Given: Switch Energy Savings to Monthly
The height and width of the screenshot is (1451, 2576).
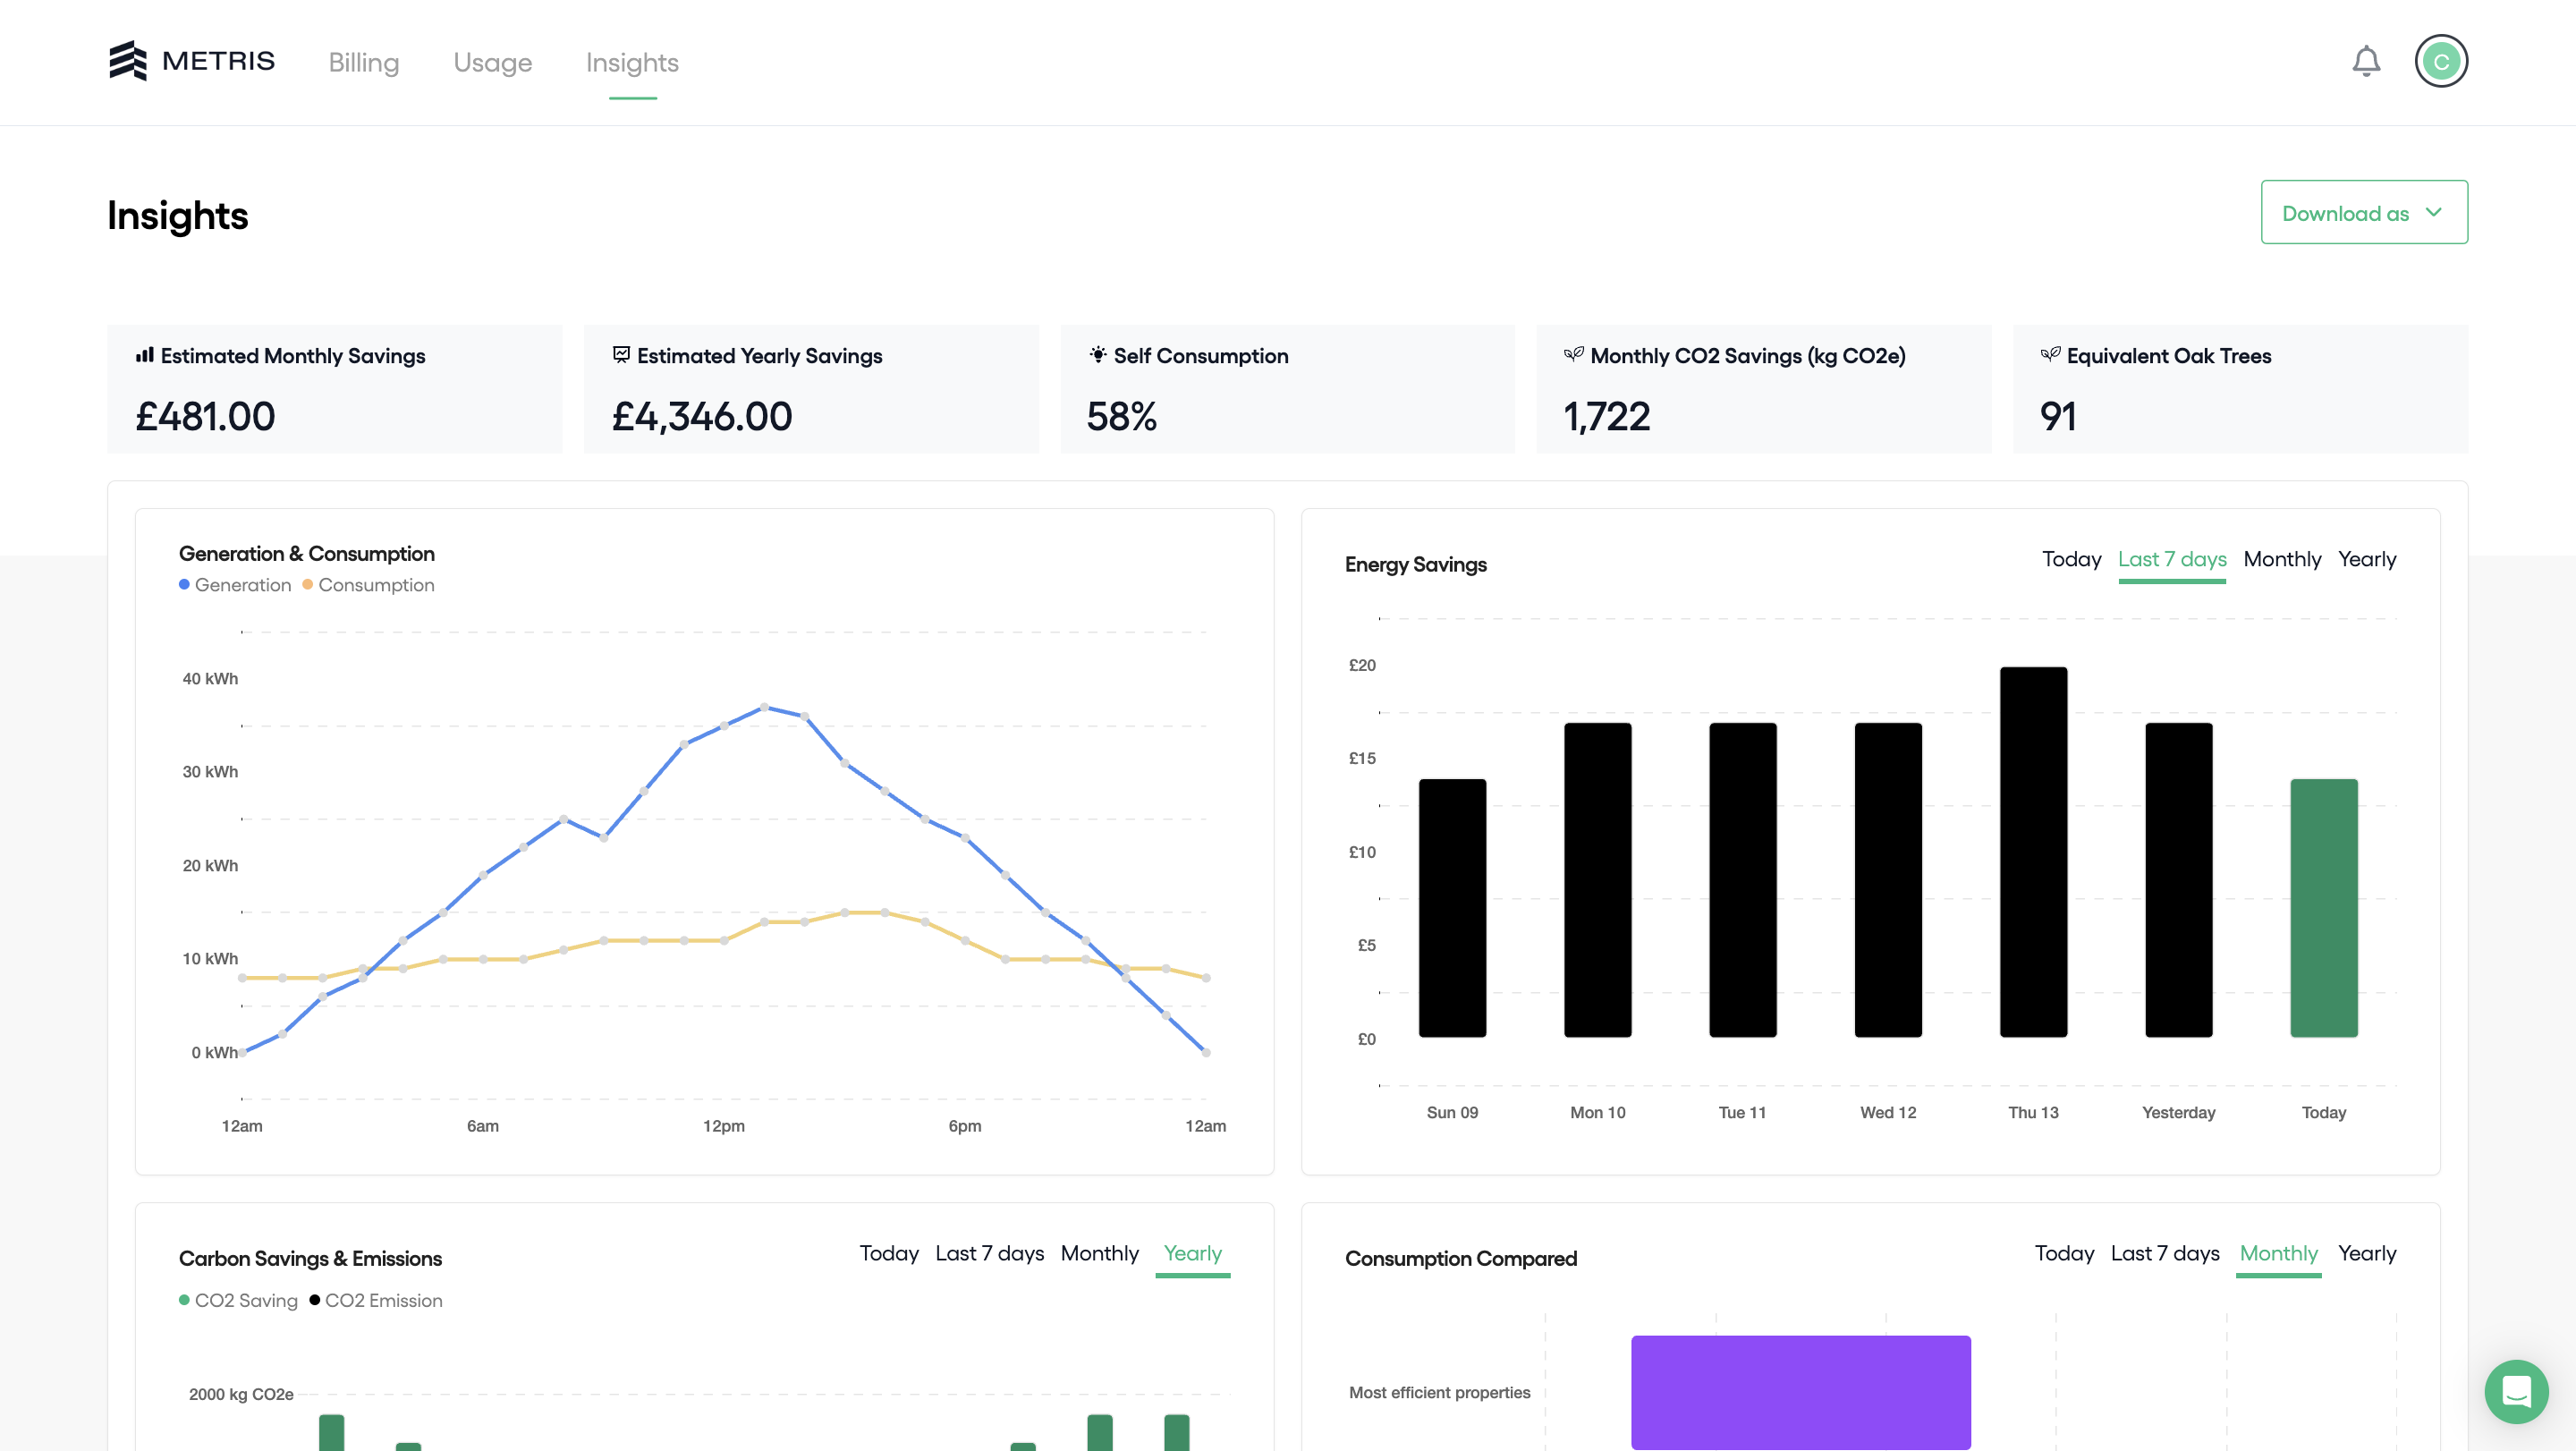Looking at the screenshot, I should tap(2282, 559).
